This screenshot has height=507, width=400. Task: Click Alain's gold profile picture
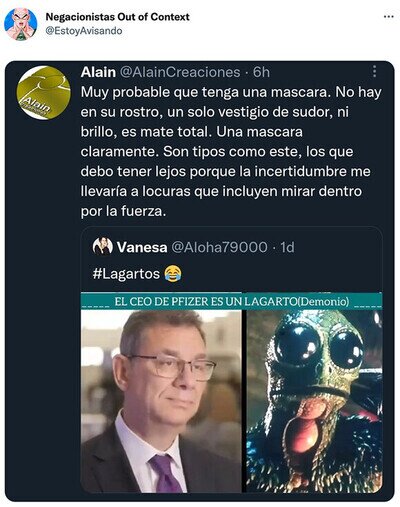(44, 93)
